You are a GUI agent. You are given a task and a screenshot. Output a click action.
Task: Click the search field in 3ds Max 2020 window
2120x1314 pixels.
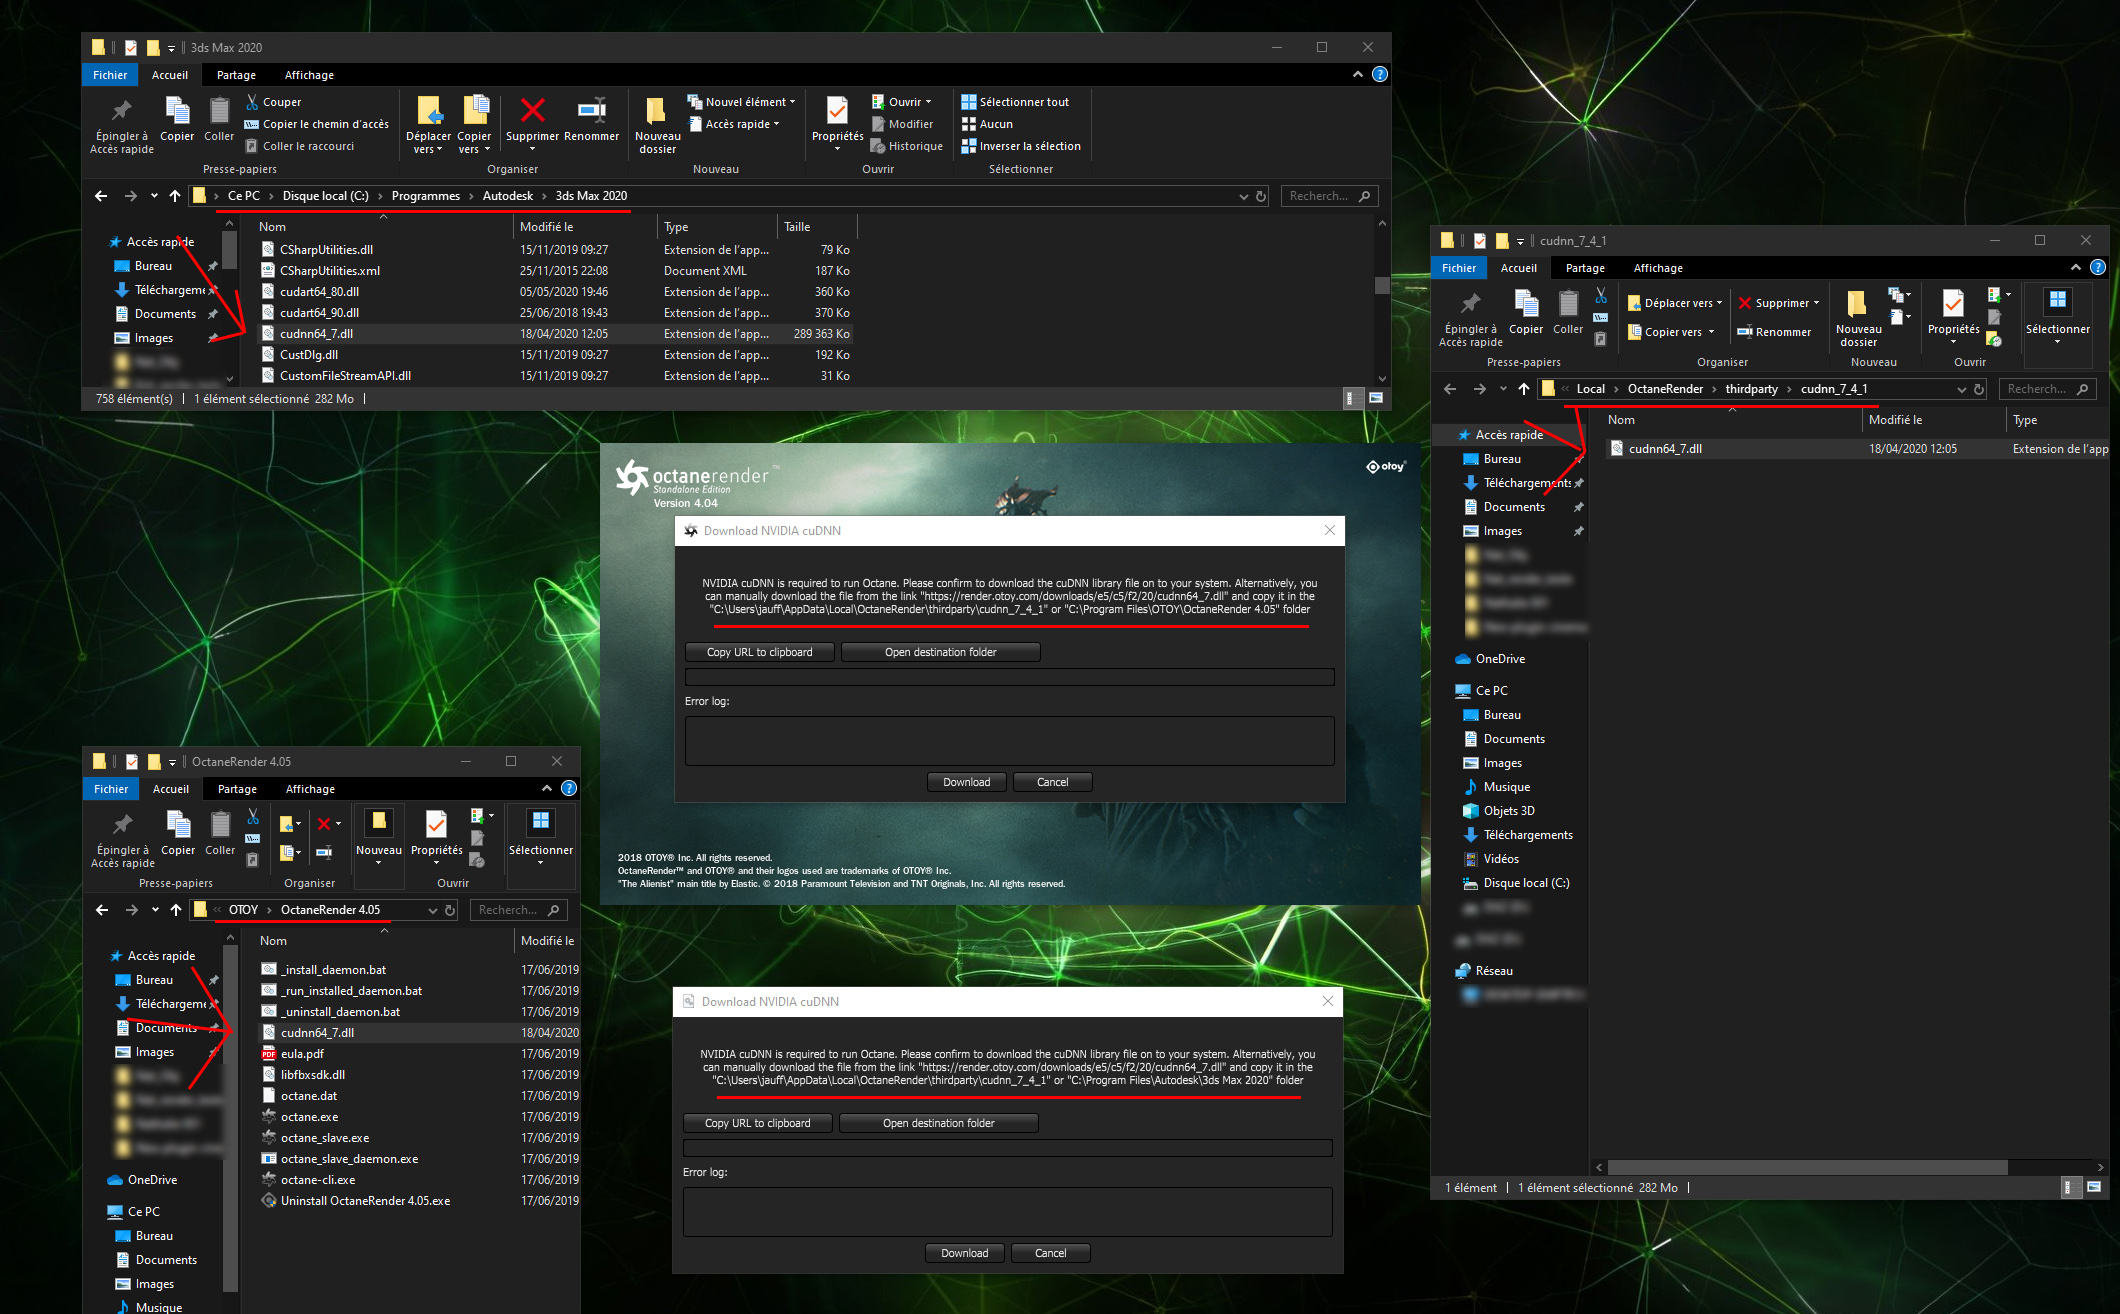click(1329, 196)
